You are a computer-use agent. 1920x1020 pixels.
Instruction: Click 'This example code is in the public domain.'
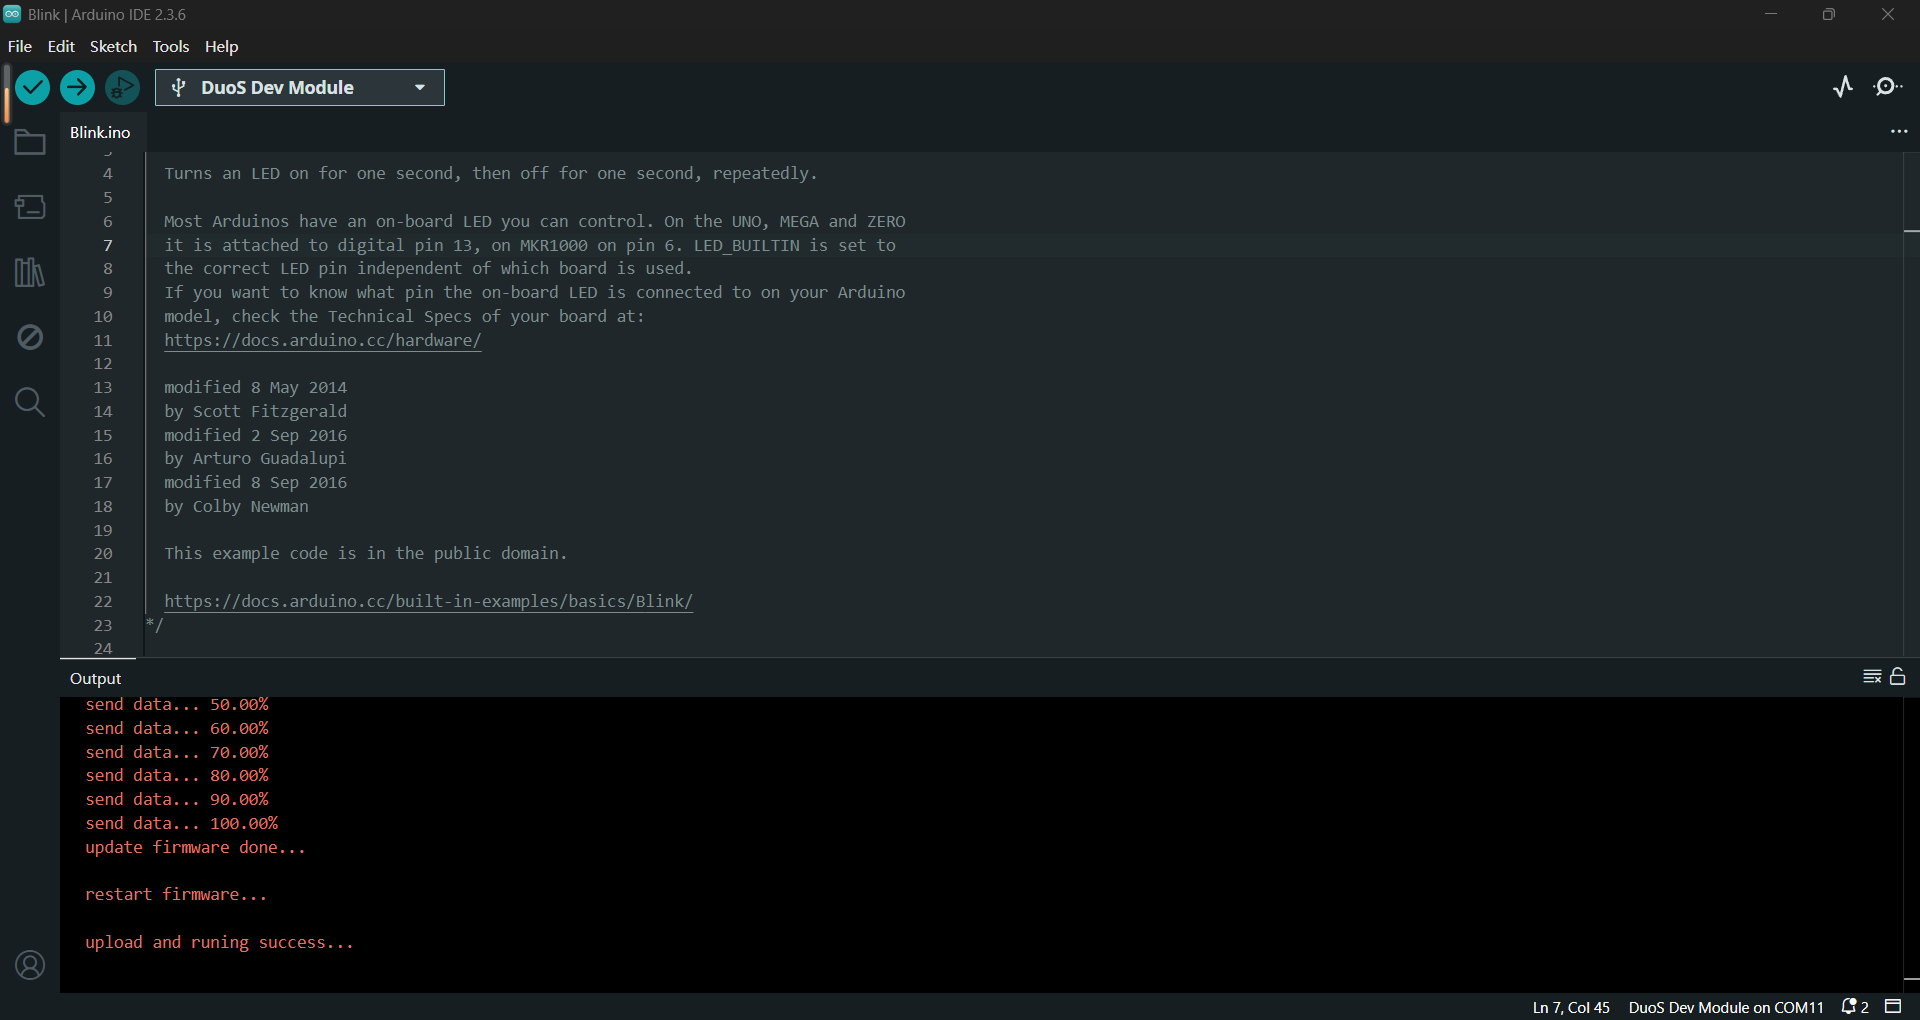pos(366,553)
